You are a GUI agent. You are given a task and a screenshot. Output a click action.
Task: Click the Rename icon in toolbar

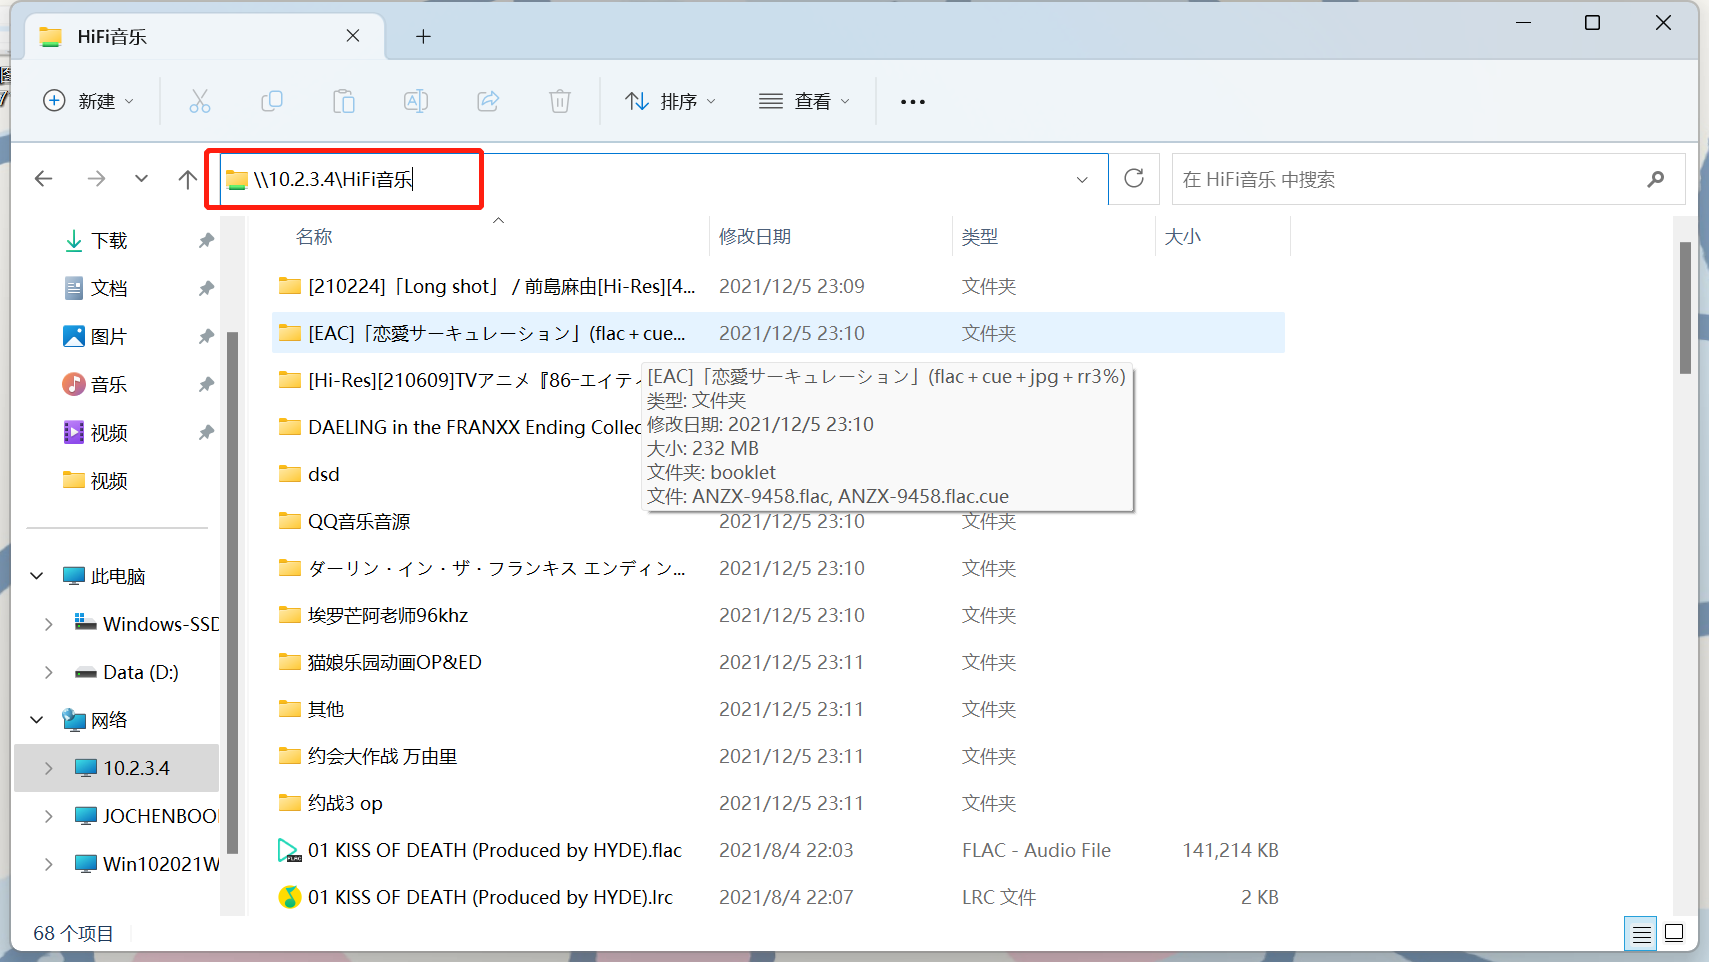click(416, 101)
